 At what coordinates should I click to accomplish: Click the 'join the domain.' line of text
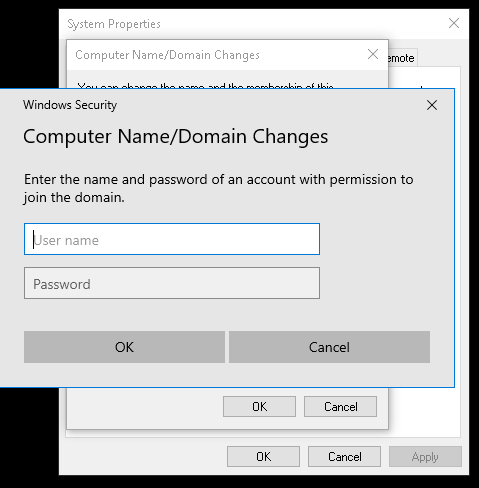(x=74, y=198)
